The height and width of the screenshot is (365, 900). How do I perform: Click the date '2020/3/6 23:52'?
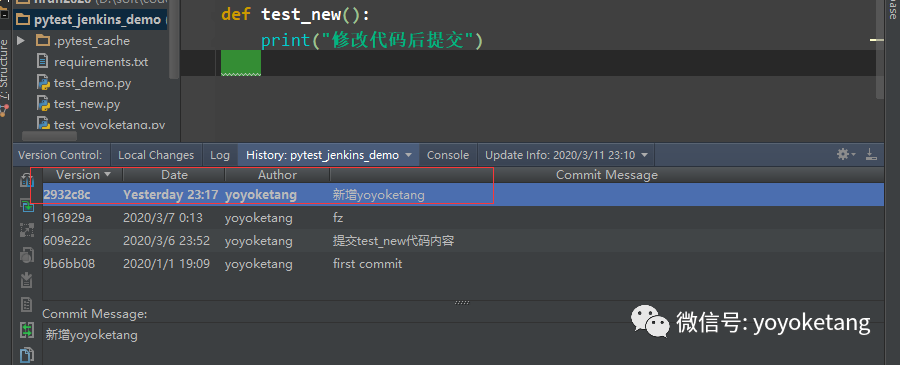point(166,241)
